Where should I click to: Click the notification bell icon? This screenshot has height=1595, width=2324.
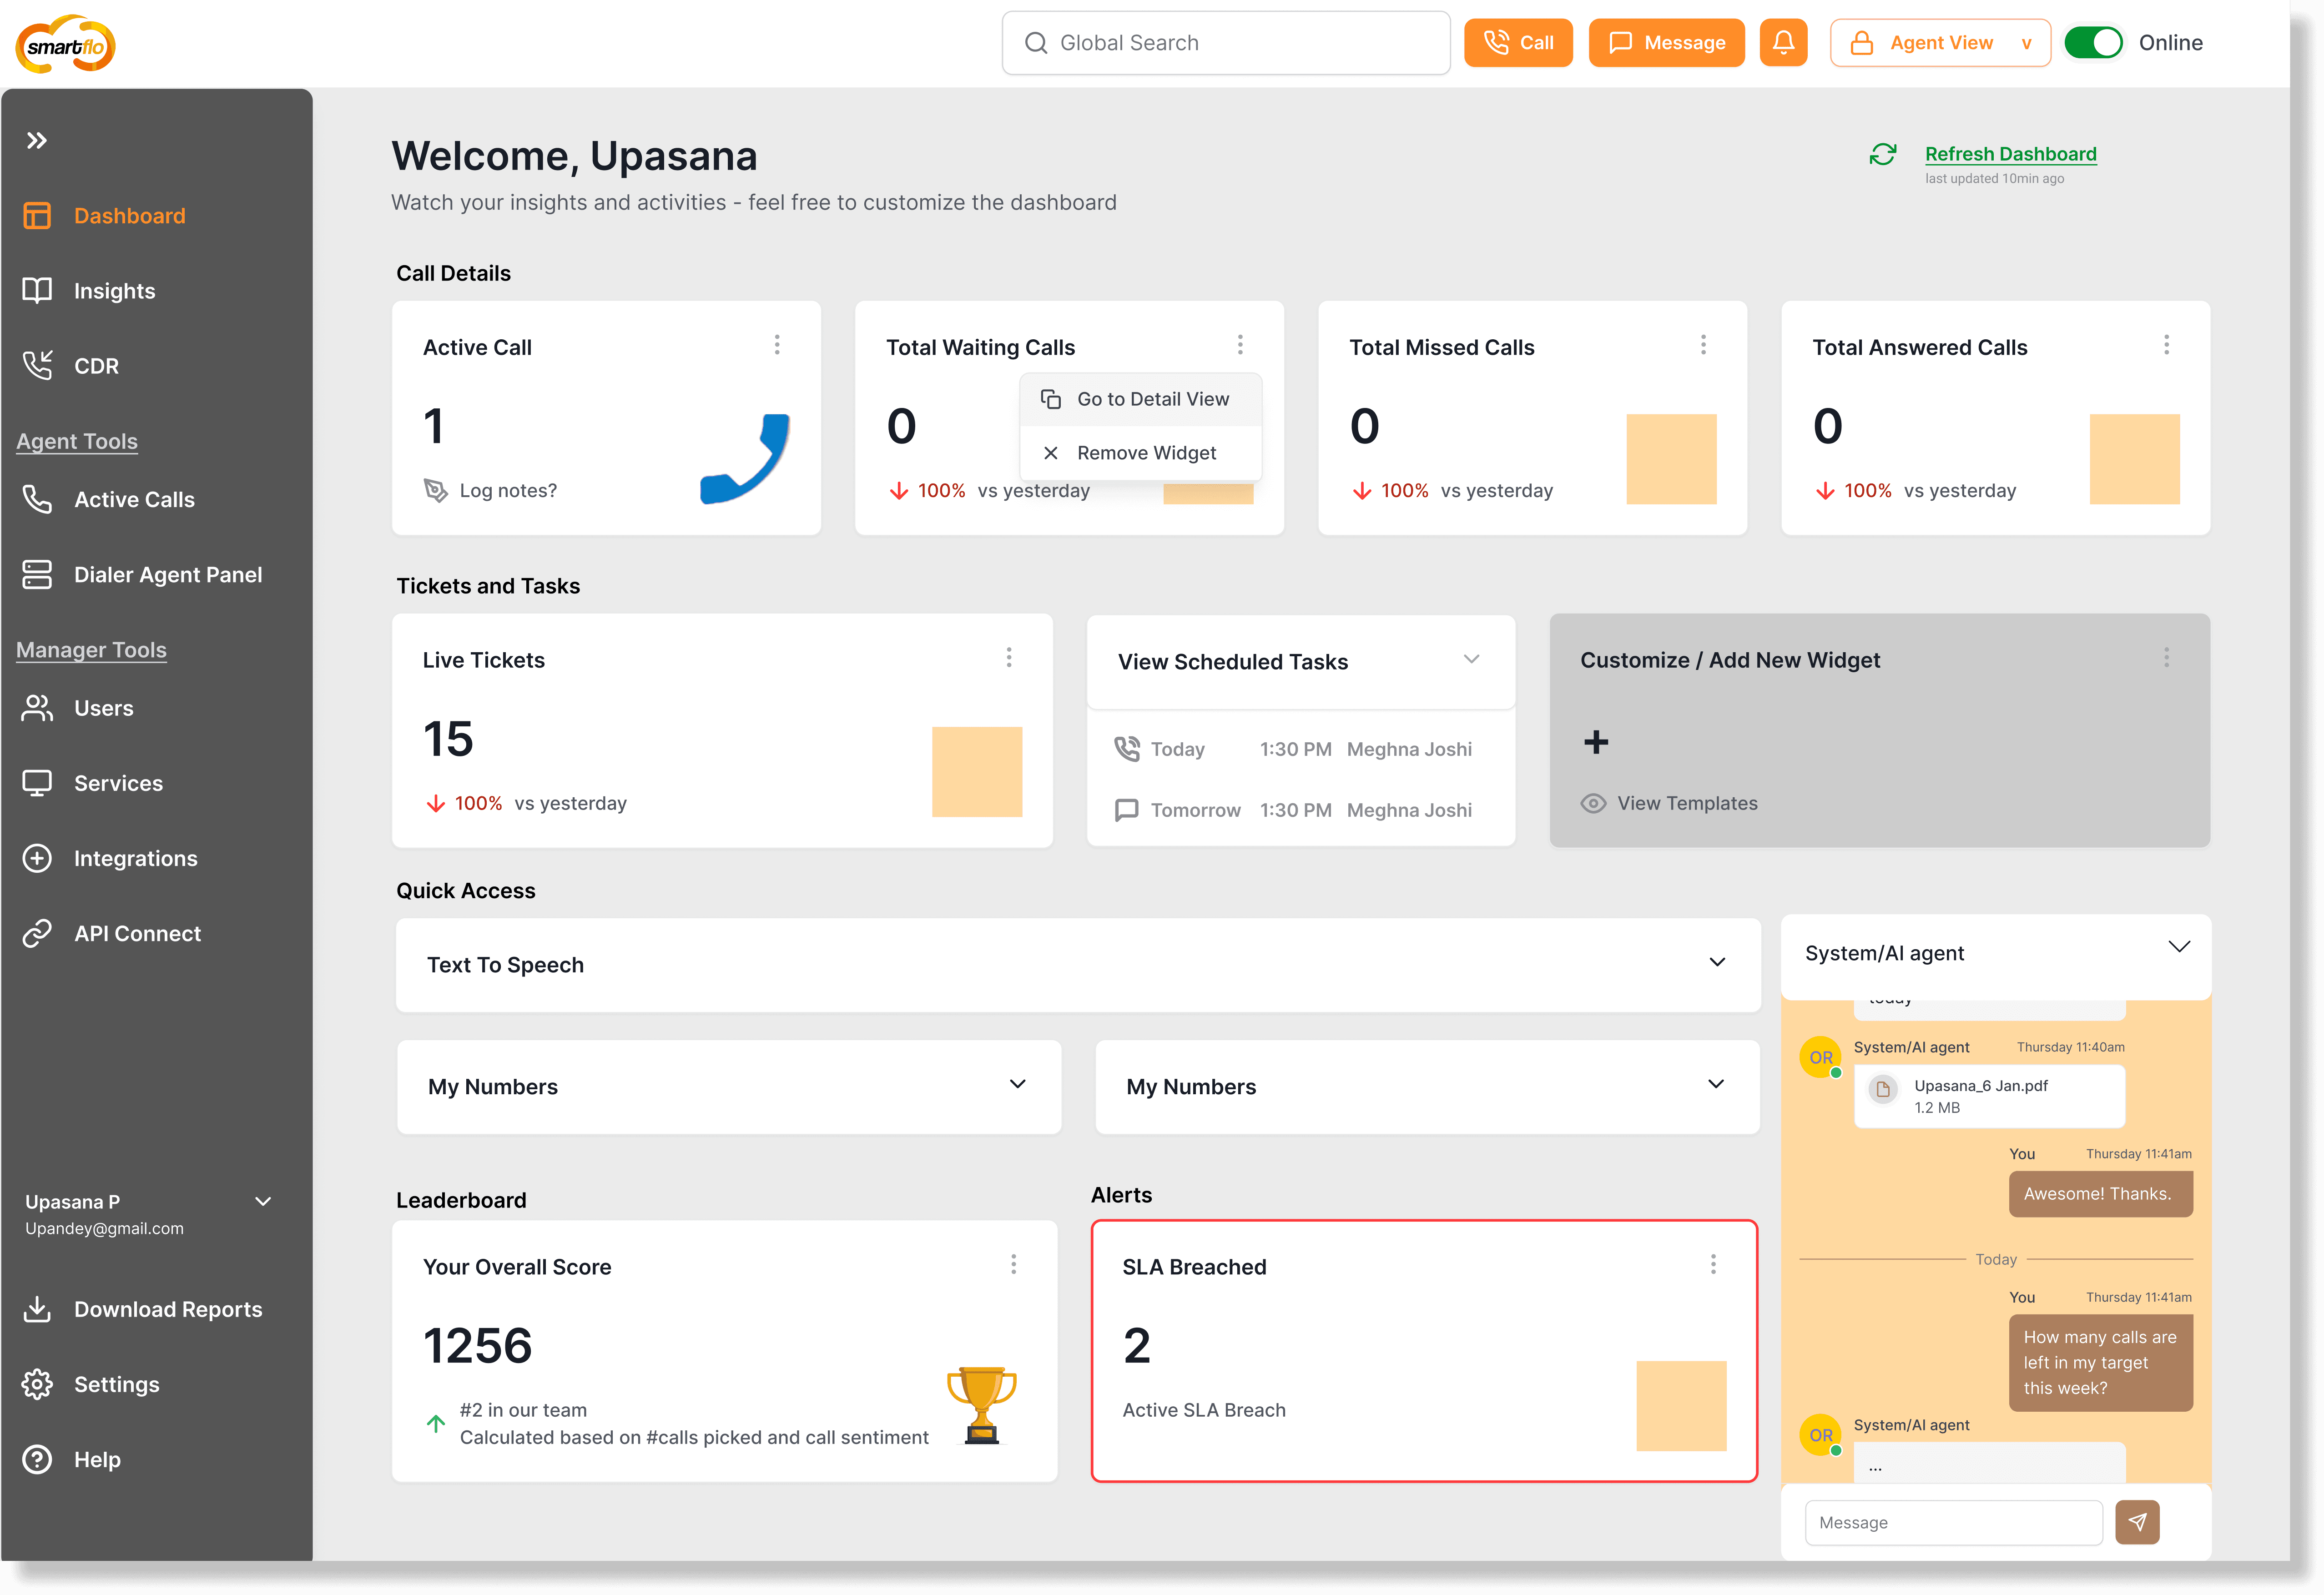click(x=1783, y=43)
